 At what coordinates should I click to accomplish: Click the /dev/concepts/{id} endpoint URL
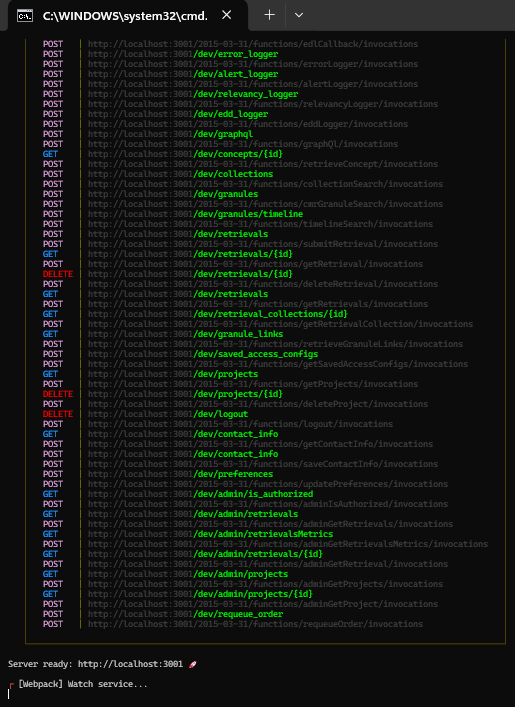[185, 154]
